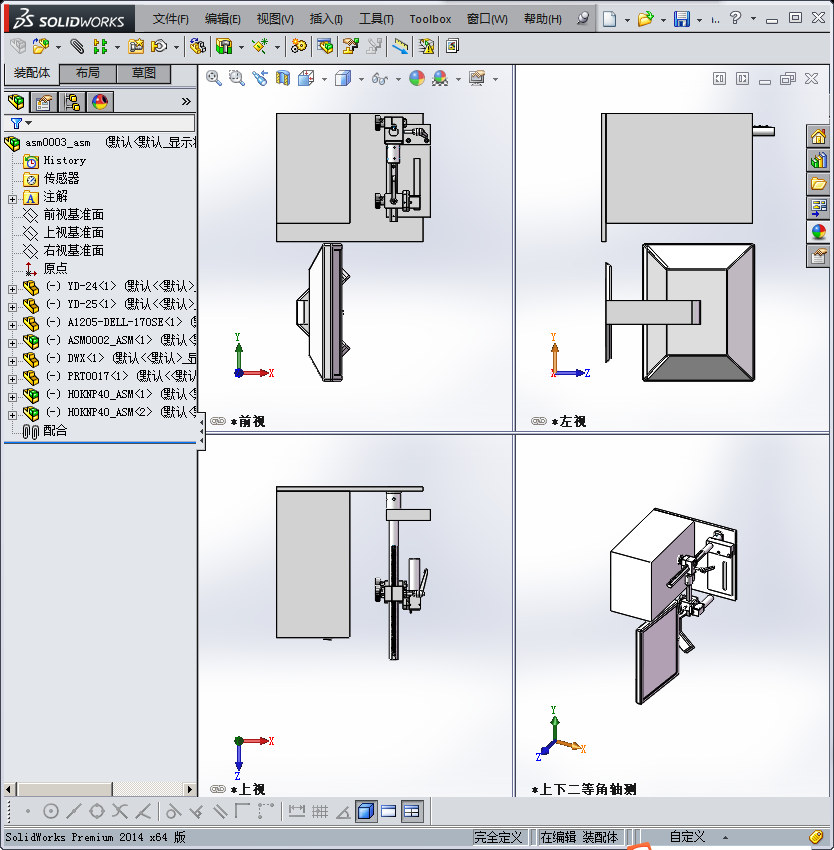Open the DisplayManager color ball tab
Screen dimensions: 834x850
[100, 101]
